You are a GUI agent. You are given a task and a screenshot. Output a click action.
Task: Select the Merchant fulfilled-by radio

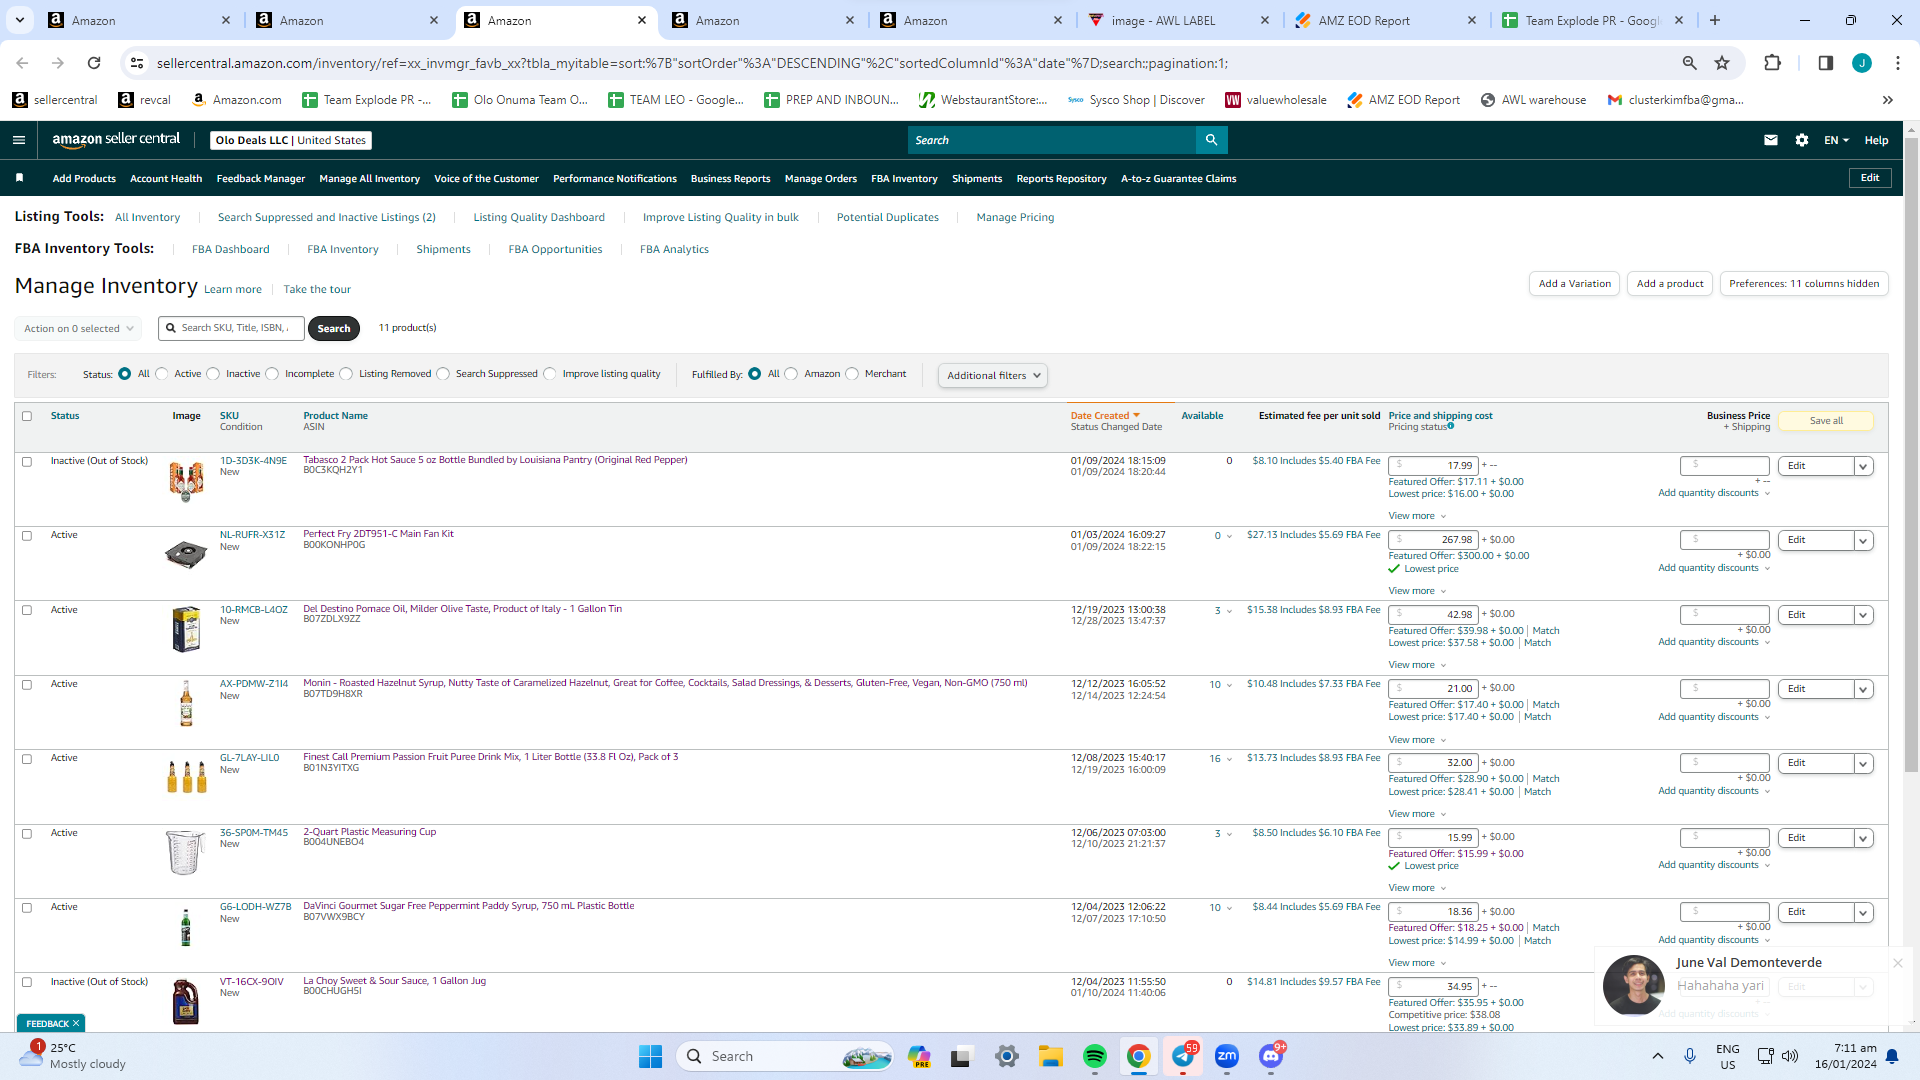pyautogui.click(x=852, y=374)
